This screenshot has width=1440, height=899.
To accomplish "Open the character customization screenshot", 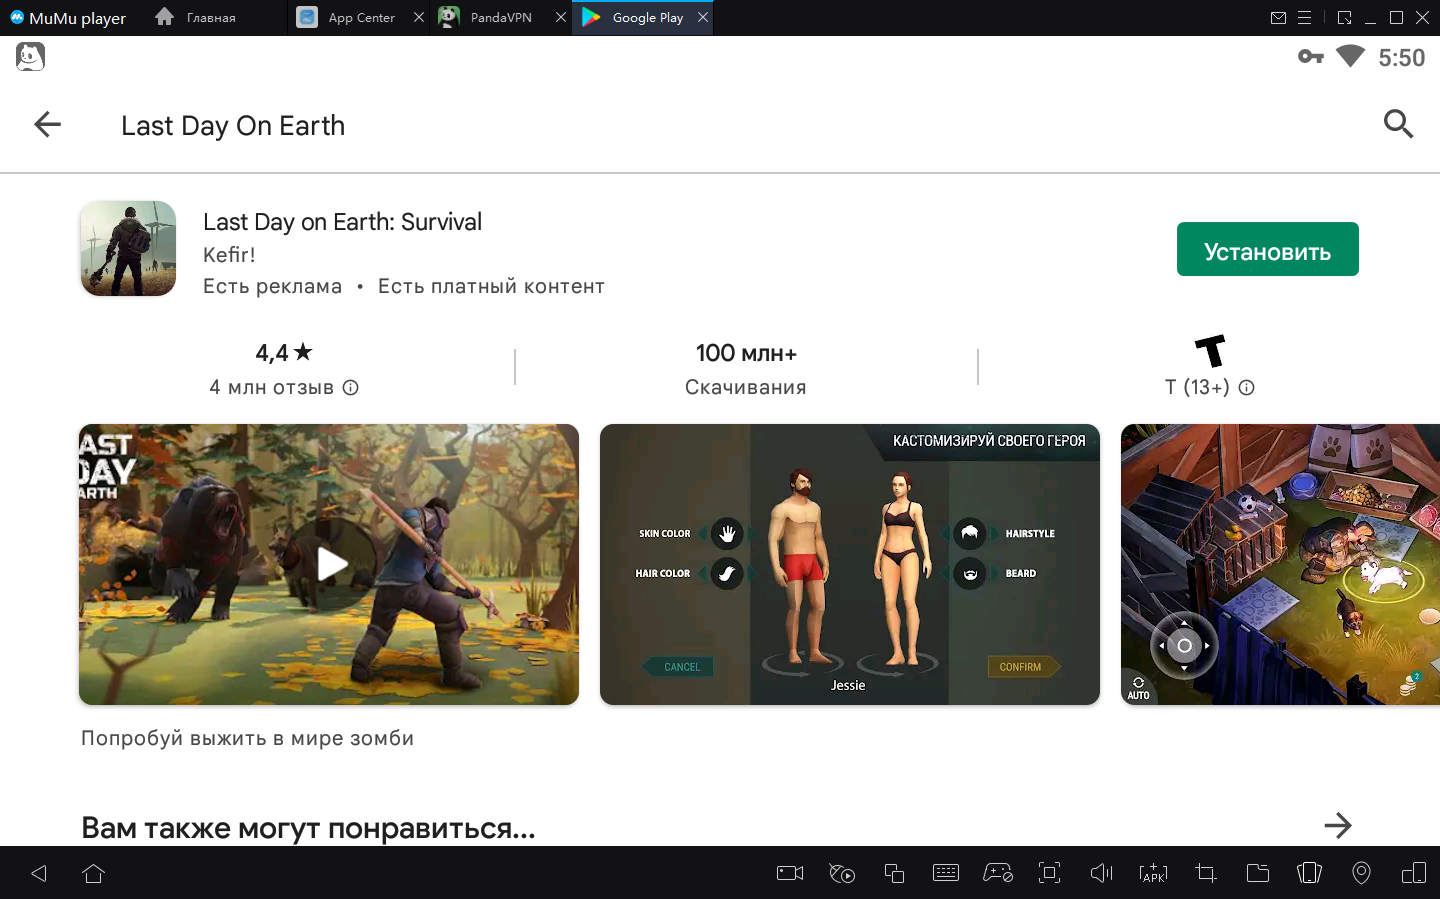I will point(849,564).
